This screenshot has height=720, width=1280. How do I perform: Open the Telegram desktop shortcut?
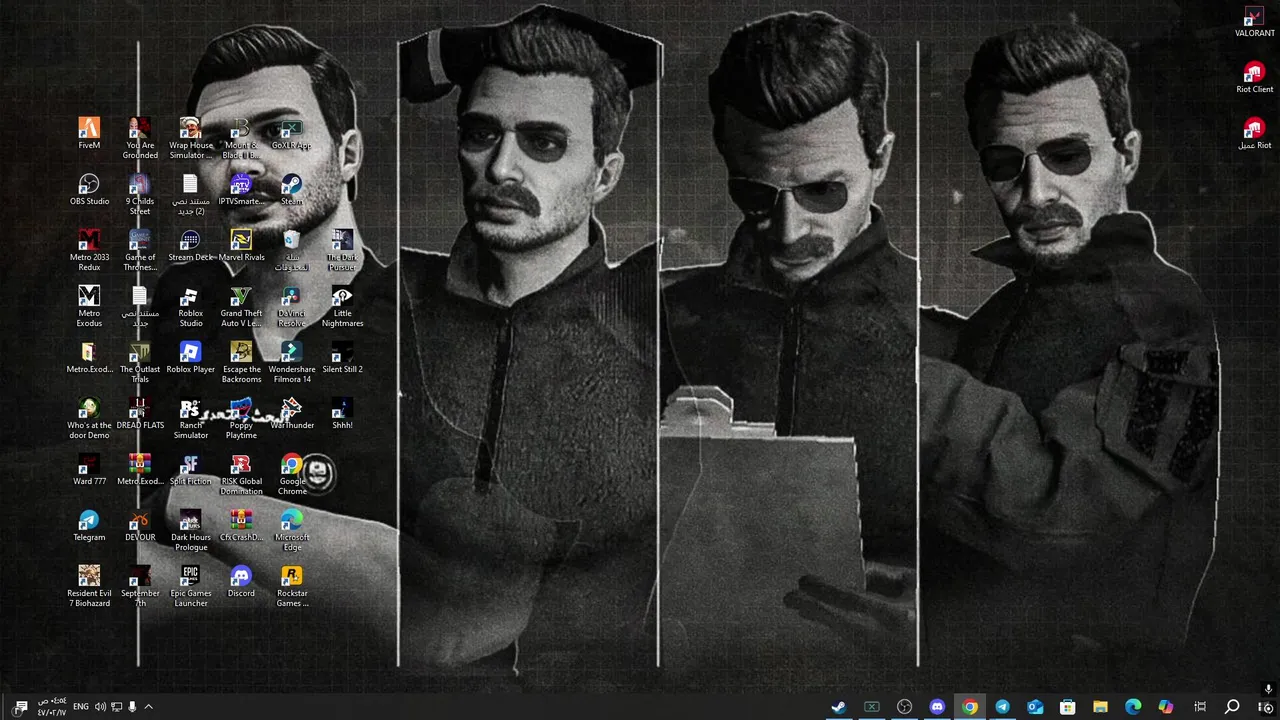[x=89, y=525]
